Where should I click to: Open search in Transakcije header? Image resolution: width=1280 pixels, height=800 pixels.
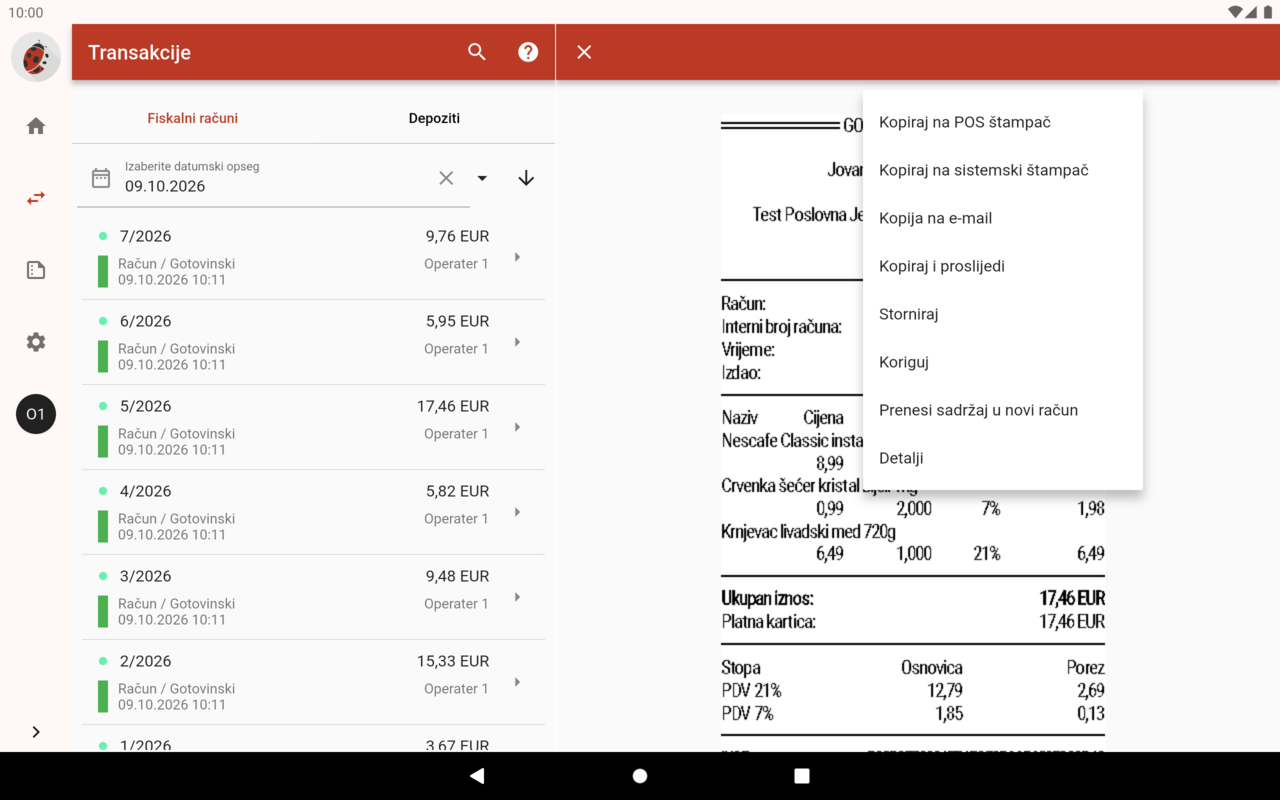(477, 52)
